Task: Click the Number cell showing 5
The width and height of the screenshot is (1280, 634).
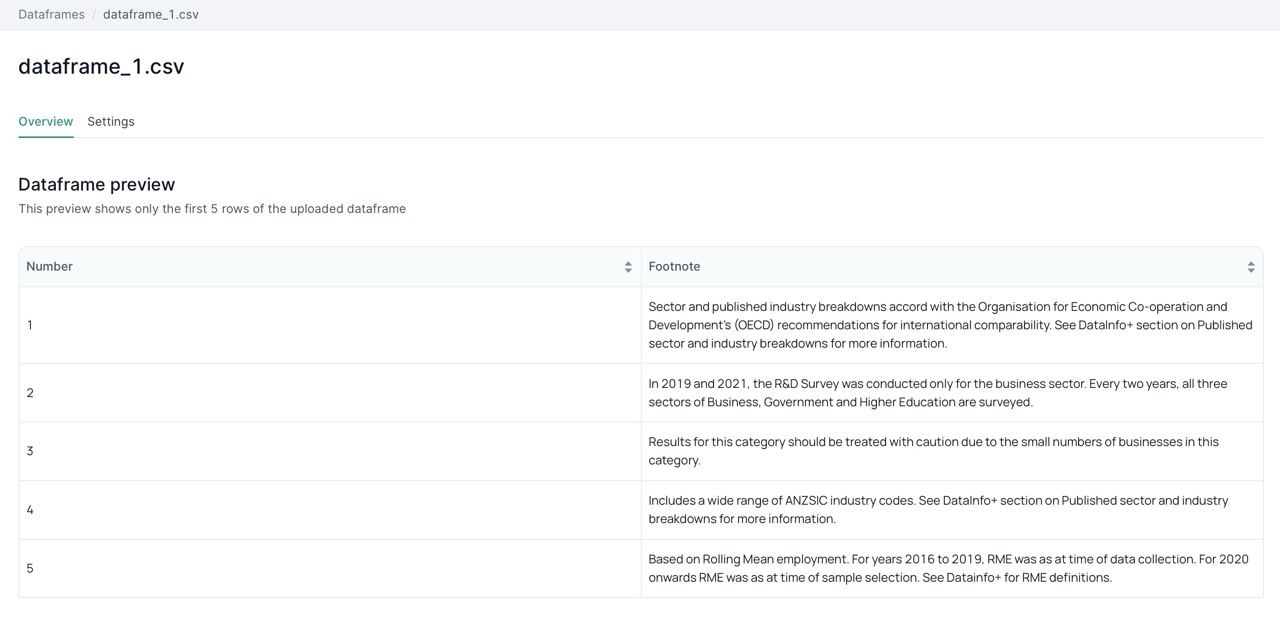Action: click(x=29, y=567)
